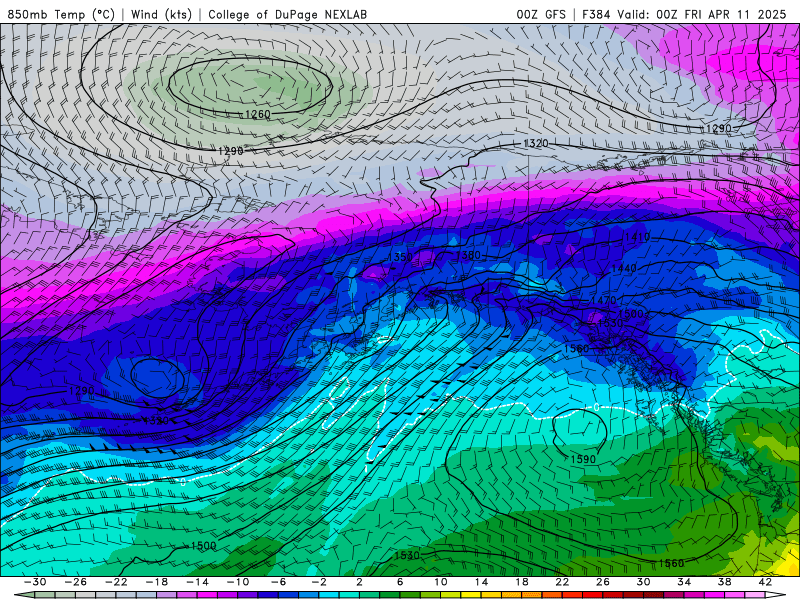Click the 1260 height contour label
Viewport: 800px width, 600px height.
coord(258,114)
